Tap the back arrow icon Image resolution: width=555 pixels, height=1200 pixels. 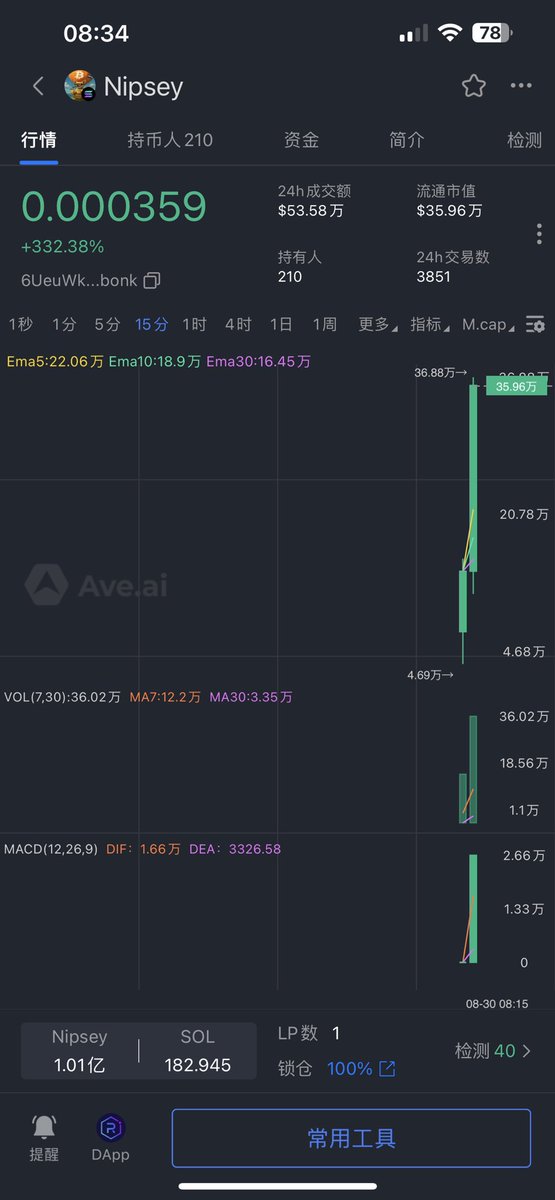pyautogui.click(x=38, y=86)
